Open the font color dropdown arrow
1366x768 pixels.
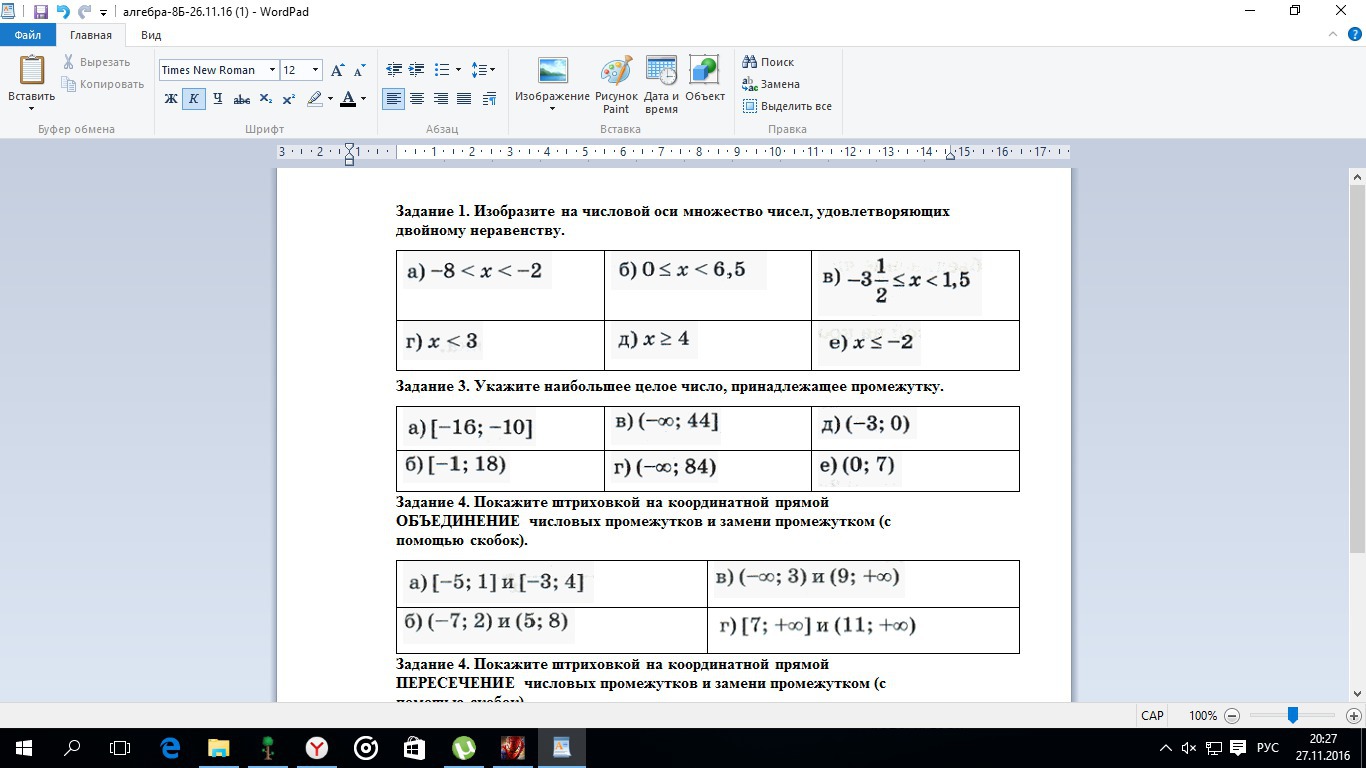pos(363,99)
